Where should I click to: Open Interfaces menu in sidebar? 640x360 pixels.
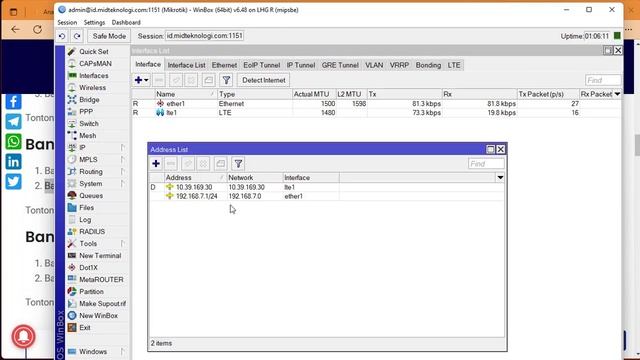coord(93,76)
